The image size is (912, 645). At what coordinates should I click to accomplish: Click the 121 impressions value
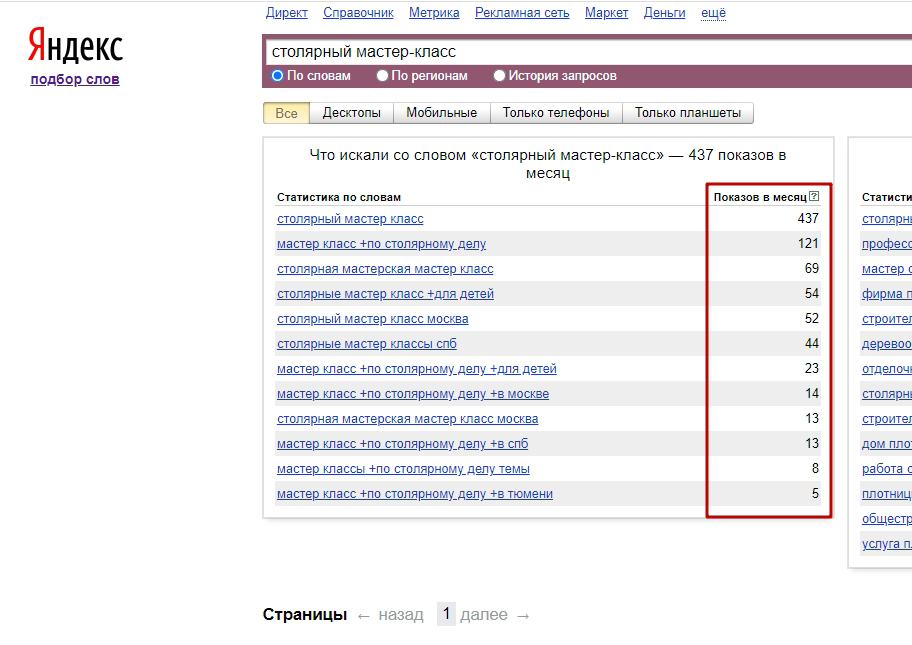tap(808, 244)
